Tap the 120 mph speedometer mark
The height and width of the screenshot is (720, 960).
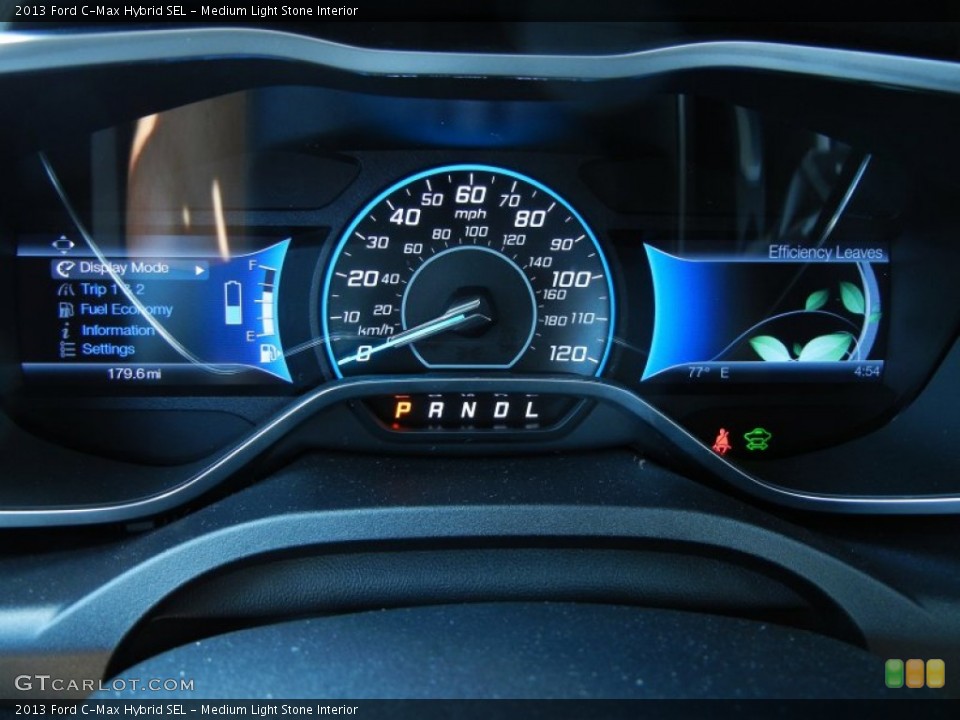point(568,353)
